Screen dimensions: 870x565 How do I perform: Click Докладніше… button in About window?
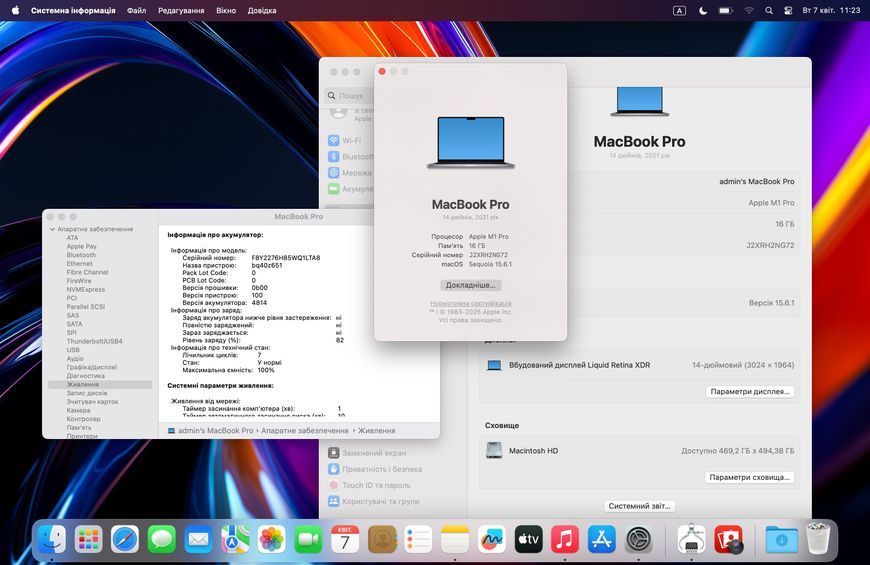click(x=471, y=285)
